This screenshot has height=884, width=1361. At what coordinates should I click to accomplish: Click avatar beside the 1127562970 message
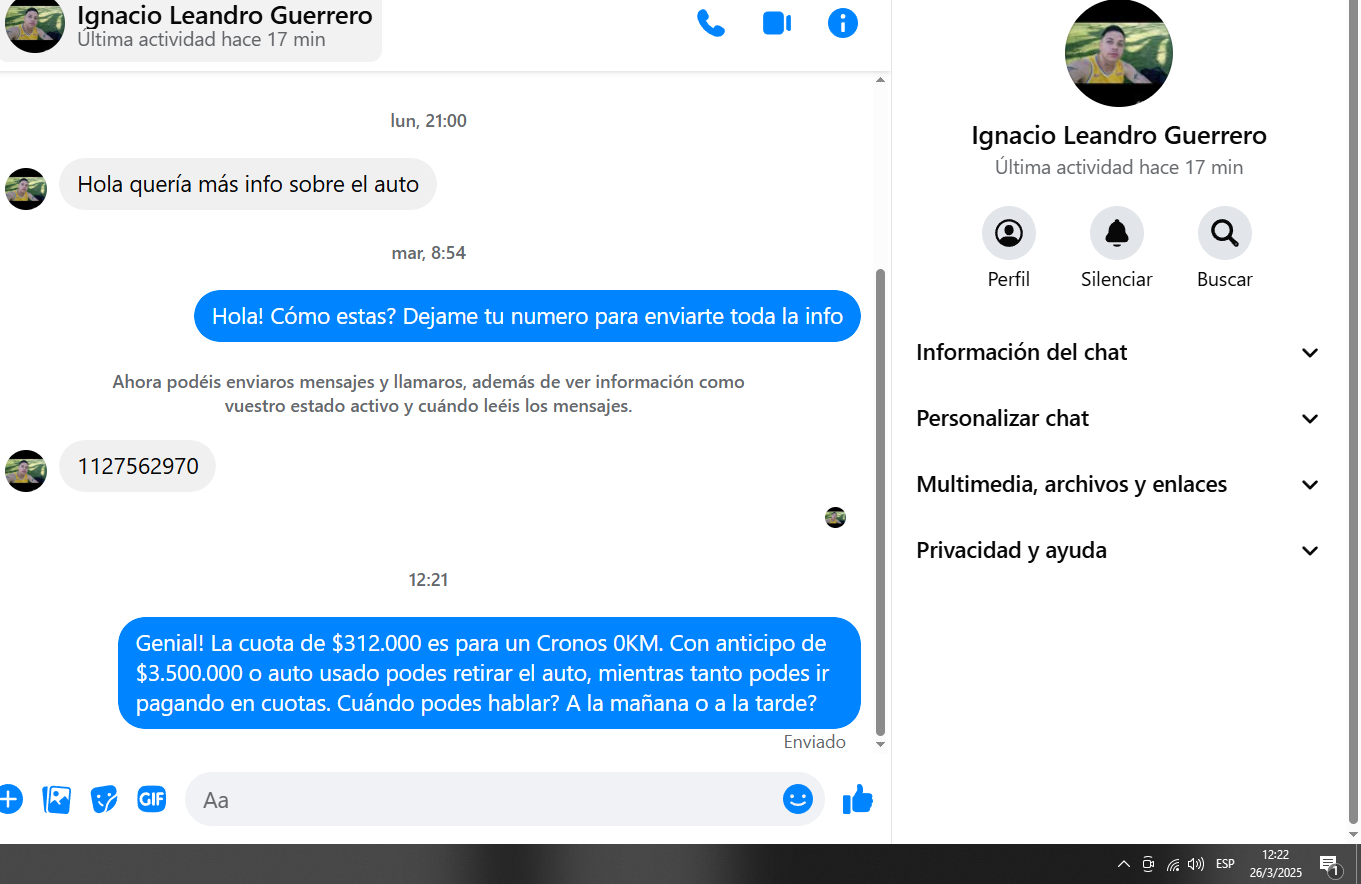tap(26, 471)
